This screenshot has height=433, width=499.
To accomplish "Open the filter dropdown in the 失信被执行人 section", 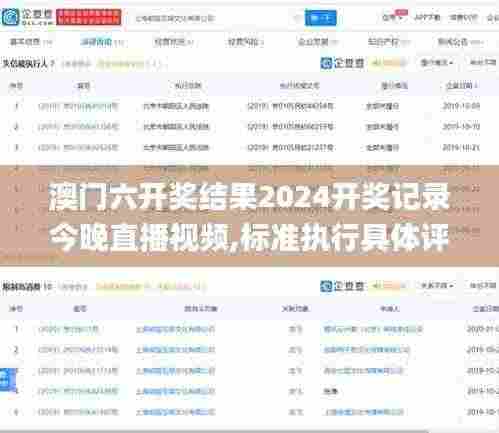I will [437, 63].
